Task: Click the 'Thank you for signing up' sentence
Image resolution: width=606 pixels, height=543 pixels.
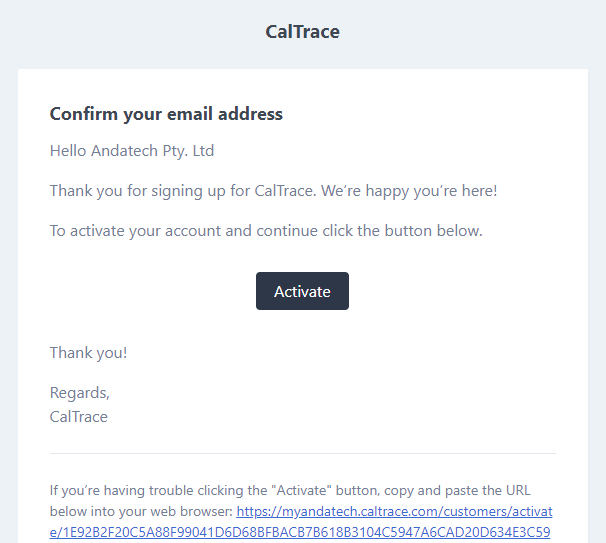Action: pyautogui.click(x=274, y=191)
